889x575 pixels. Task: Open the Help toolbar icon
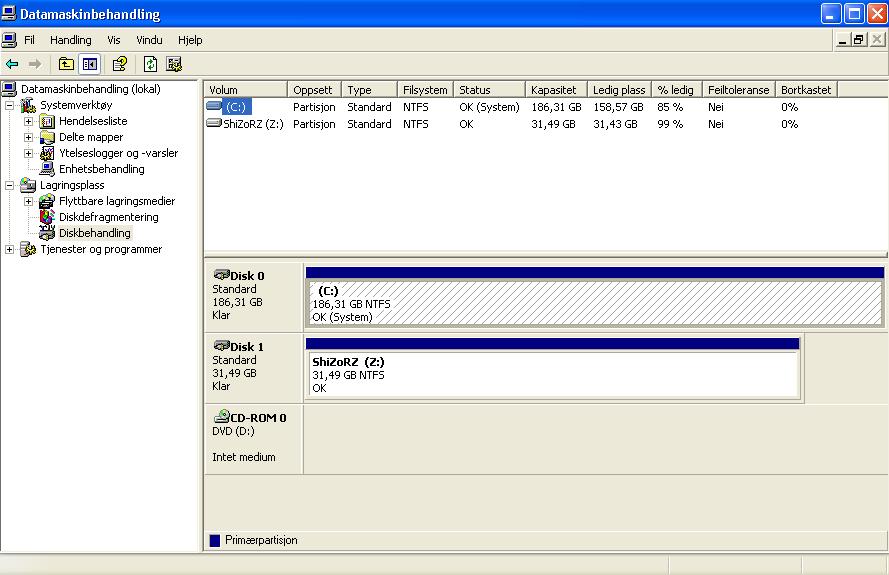point(120,64)
